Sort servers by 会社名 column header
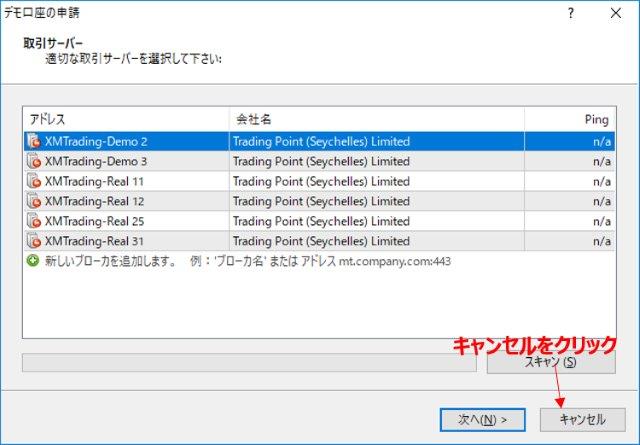 (376, 119)
